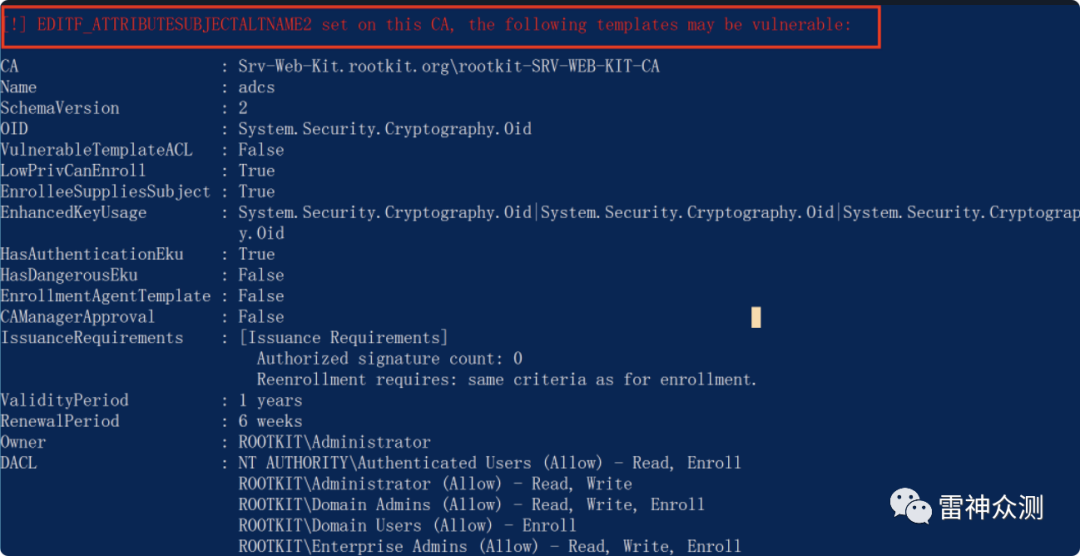Click the SchemaVersion label

60,109
